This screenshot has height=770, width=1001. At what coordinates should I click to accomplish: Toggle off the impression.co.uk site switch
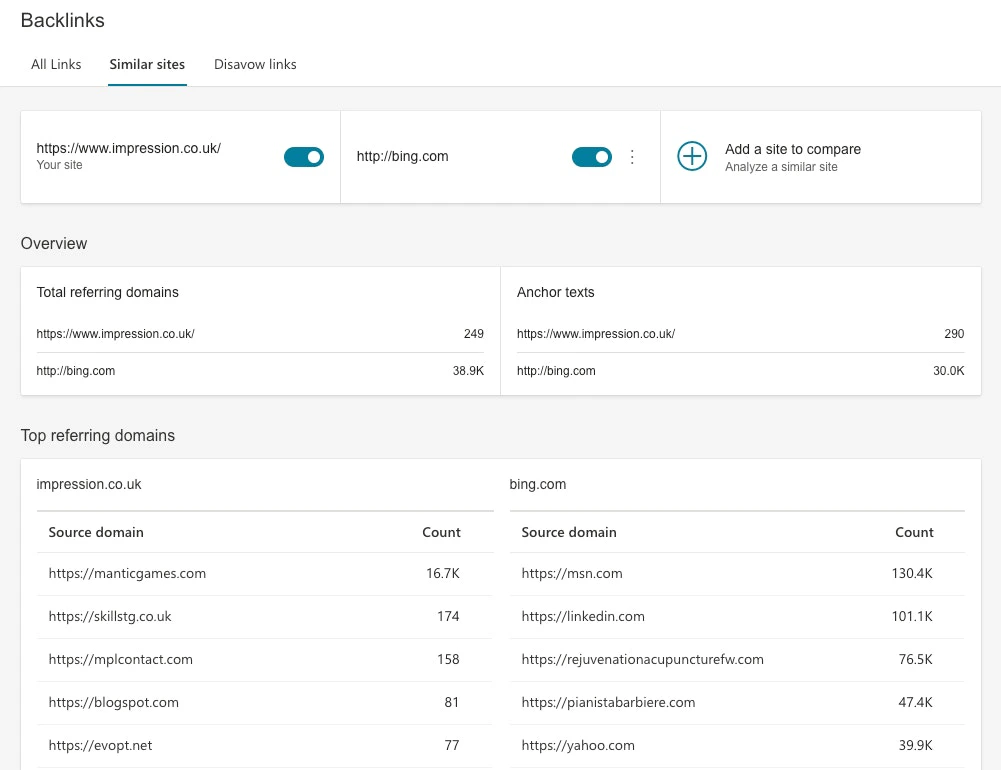click(304, 157)
